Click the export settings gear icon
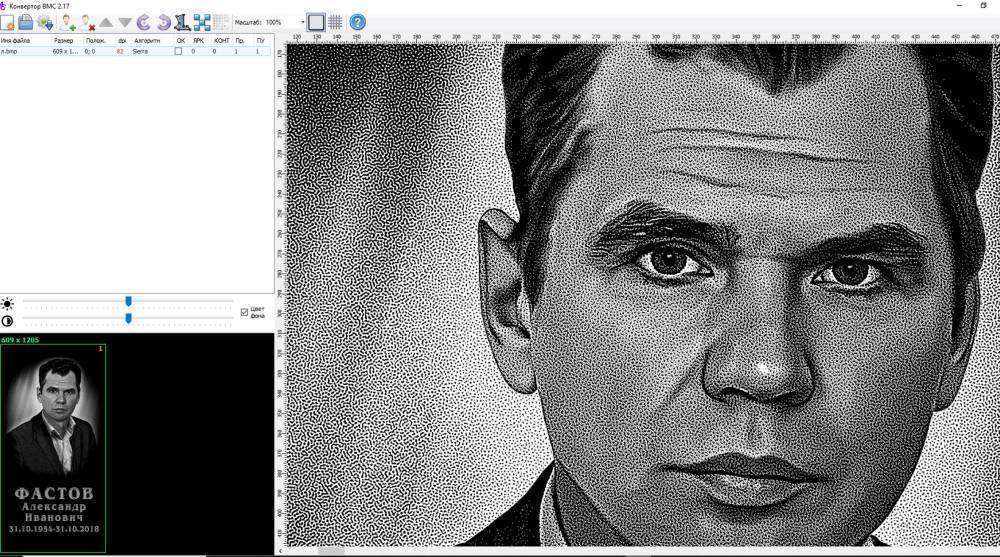The image size is (1000, 557). 45,22
